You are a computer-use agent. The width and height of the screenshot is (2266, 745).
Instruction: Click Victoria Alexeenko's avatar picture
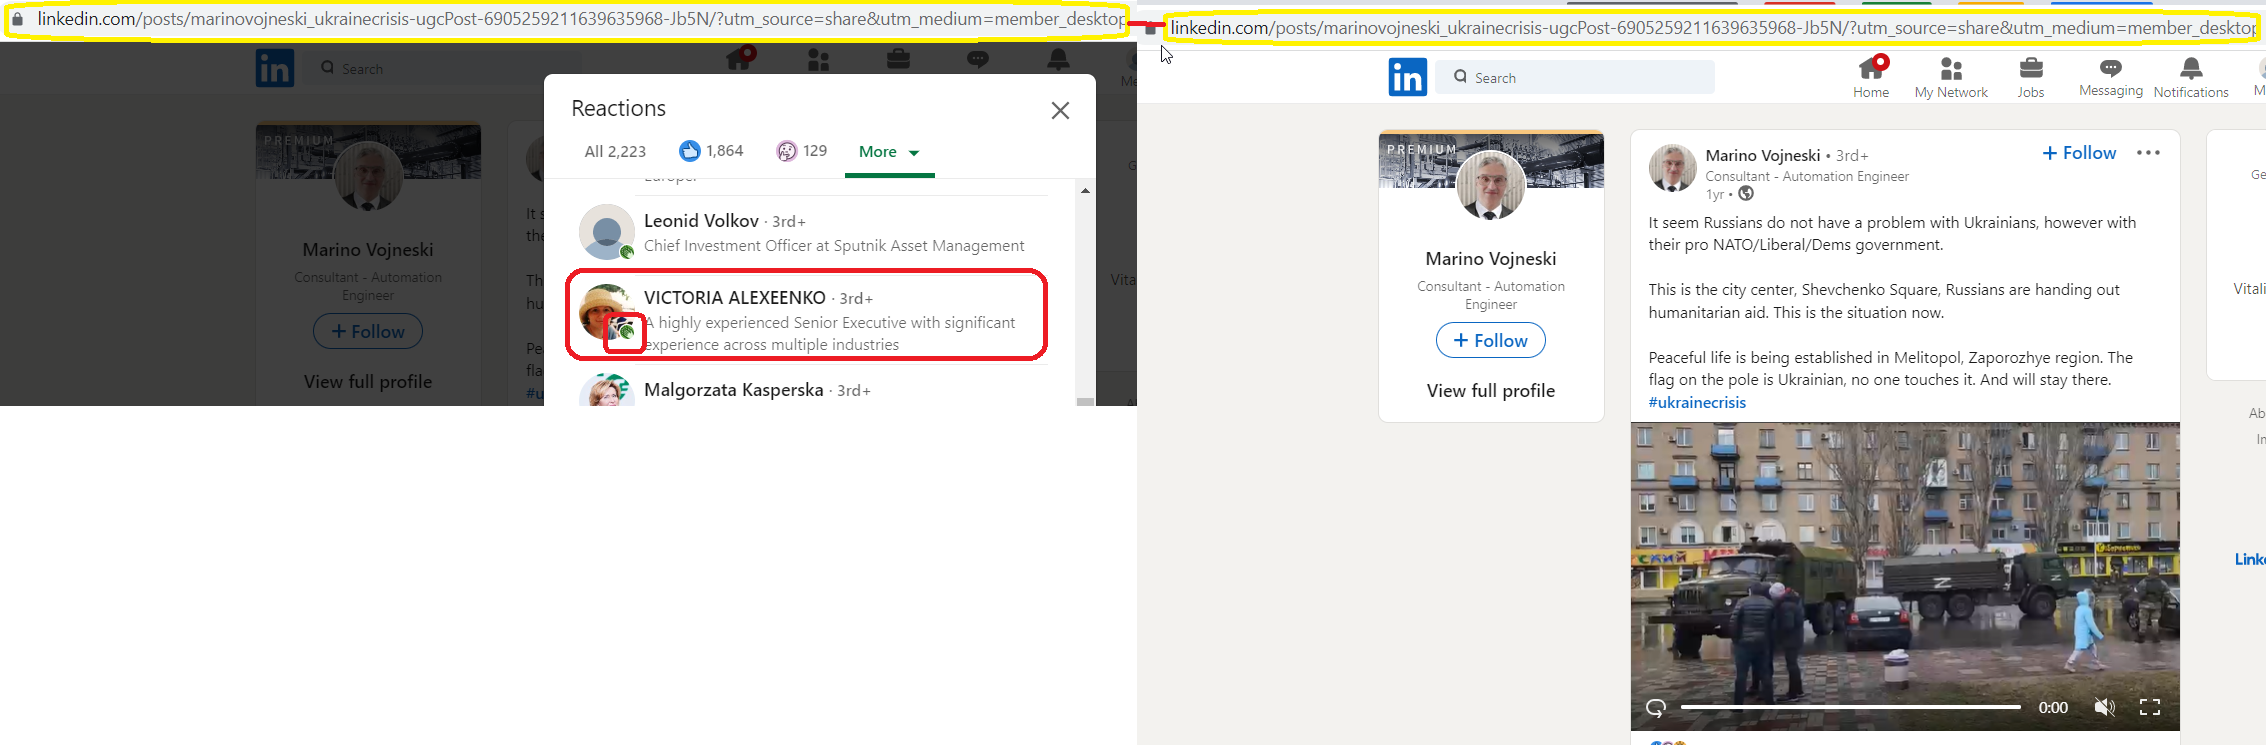pos(605,311)
